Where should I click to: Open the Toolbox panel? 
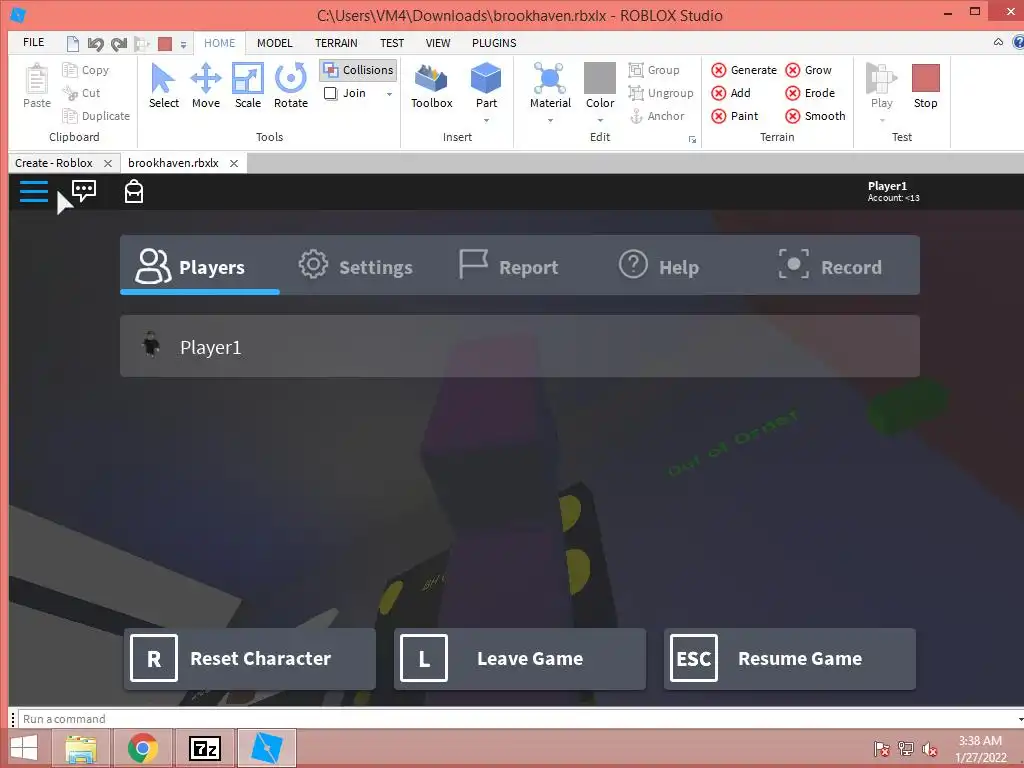[432, 86]
